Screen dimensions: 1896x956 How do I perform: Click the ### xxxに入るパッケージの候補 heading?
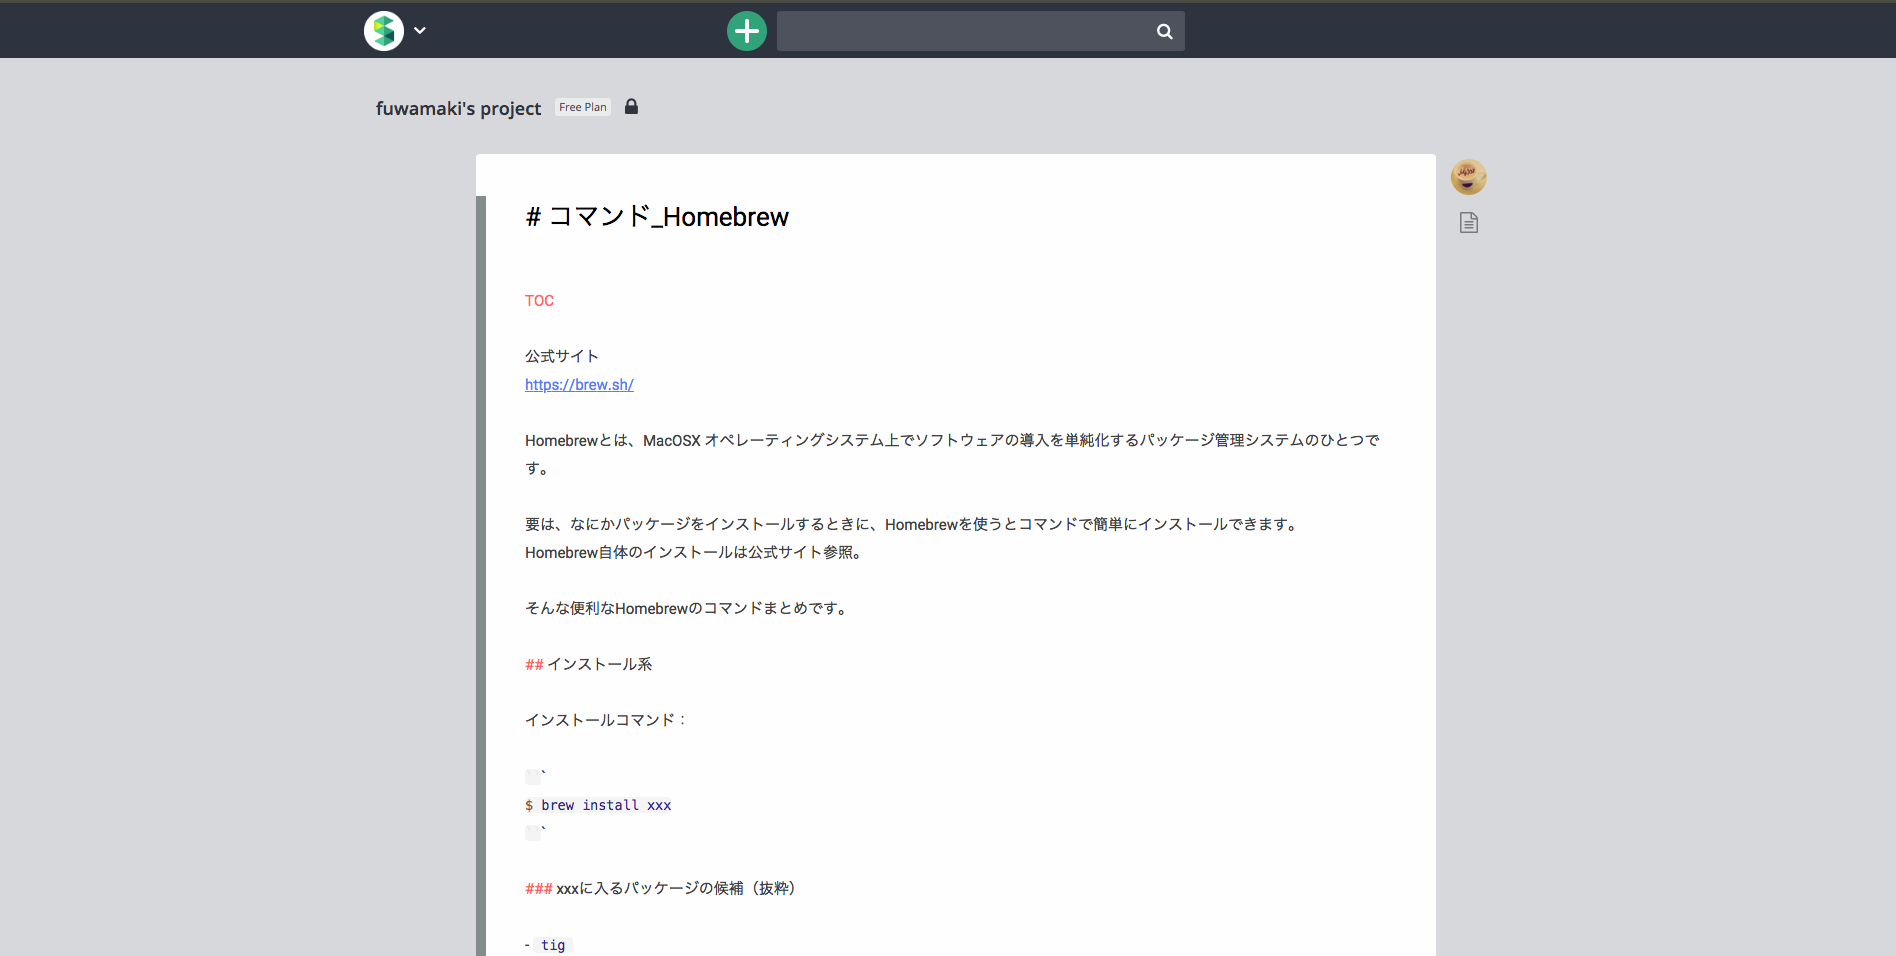pyautogui.click(x=660, y=888)
